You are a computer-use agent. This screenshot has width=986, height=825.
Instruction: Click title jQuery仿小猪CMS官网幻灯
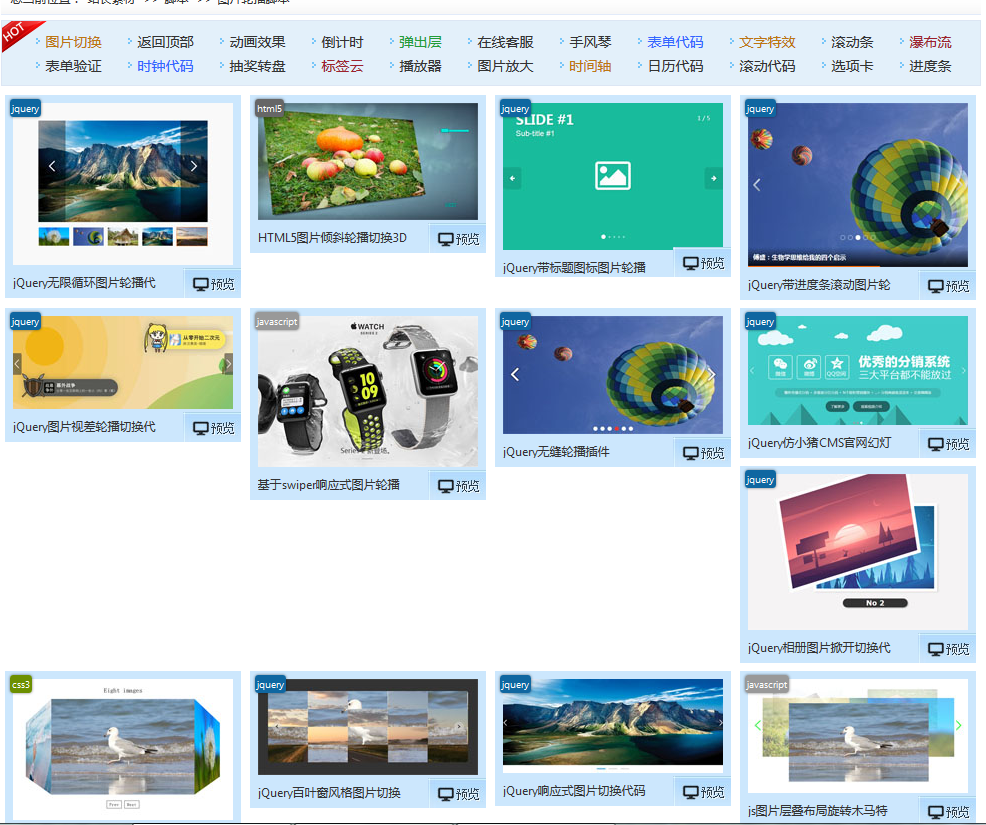tap(819, 443)
